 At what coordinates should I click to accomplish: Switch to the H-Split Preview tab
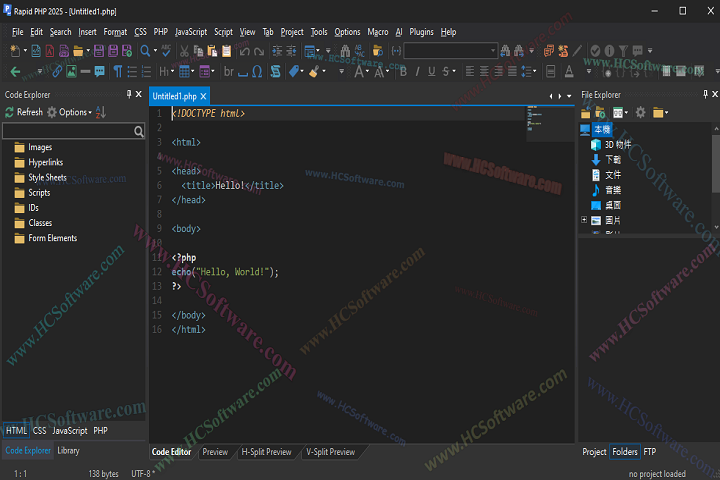(266, 452)
